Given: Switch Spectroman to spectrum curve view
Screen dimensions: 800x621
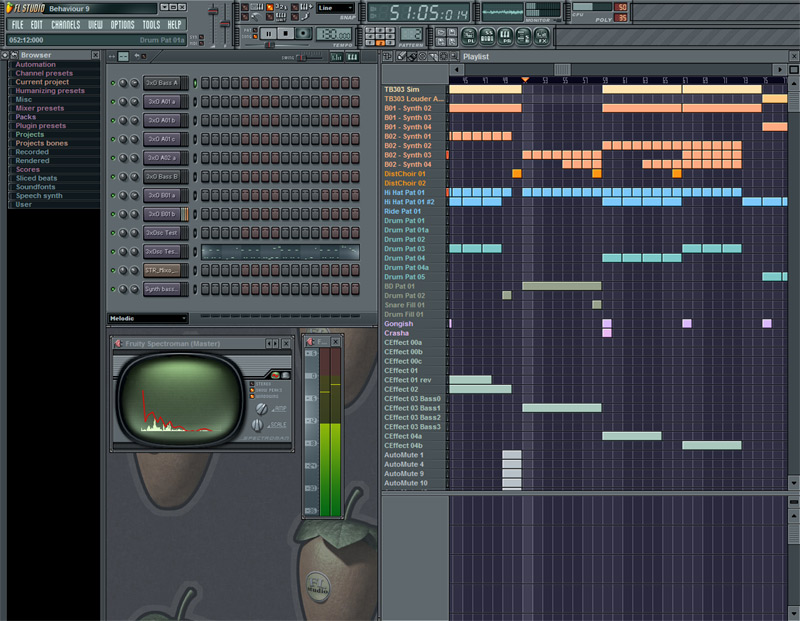Looking at the screenshot, I should click(276, 375).
